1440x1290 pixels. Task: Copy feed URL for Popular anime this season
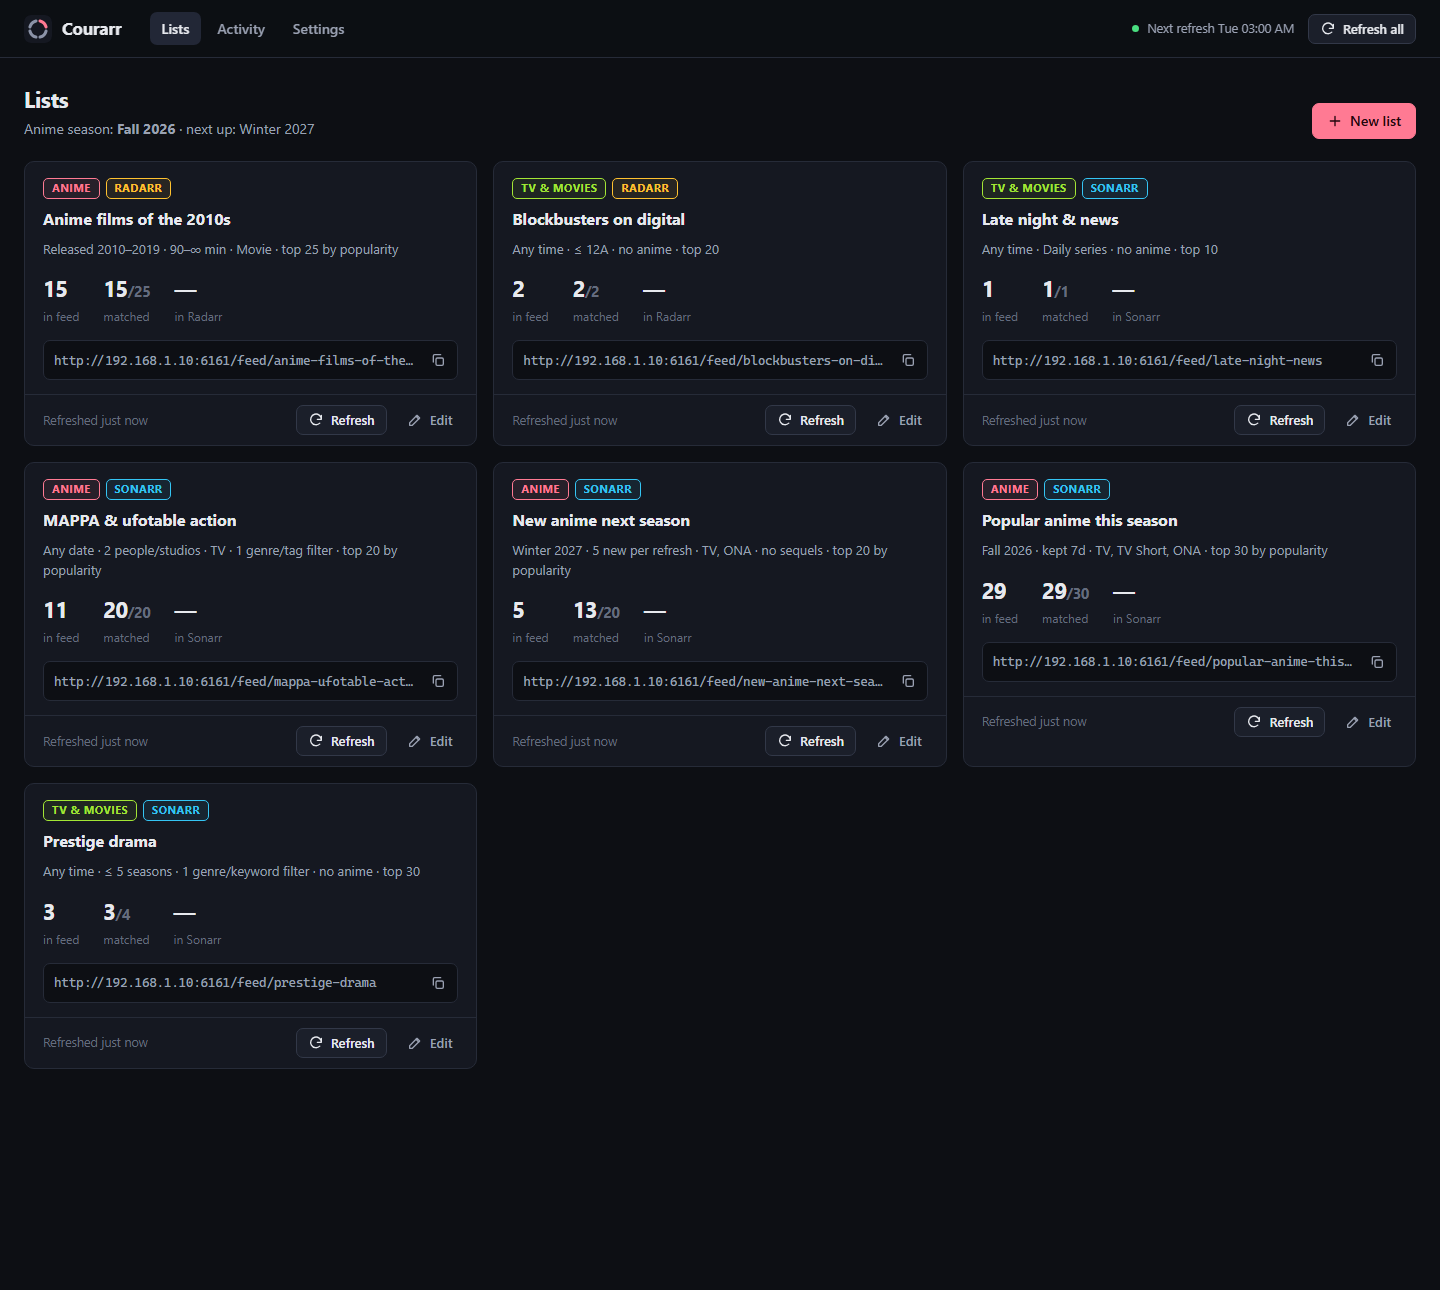point(1377,662)
